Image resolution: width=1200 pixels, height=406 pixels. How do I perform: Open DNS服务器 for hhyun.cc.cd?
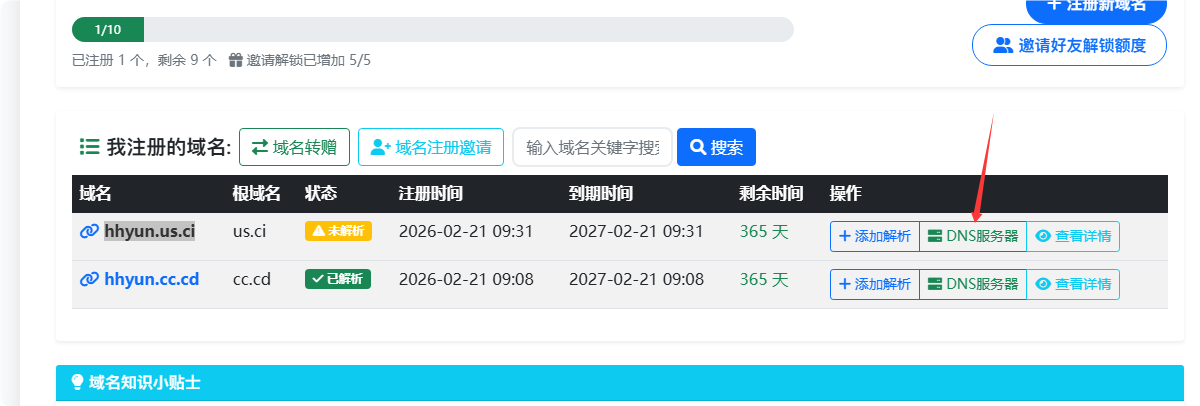pyautogui.click(x=973, y=284)
